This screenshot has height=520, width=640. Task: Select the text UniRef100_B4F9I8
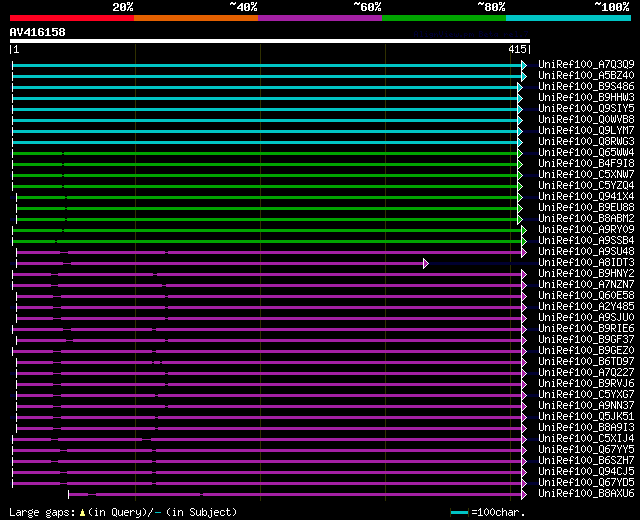coord(586,164)
